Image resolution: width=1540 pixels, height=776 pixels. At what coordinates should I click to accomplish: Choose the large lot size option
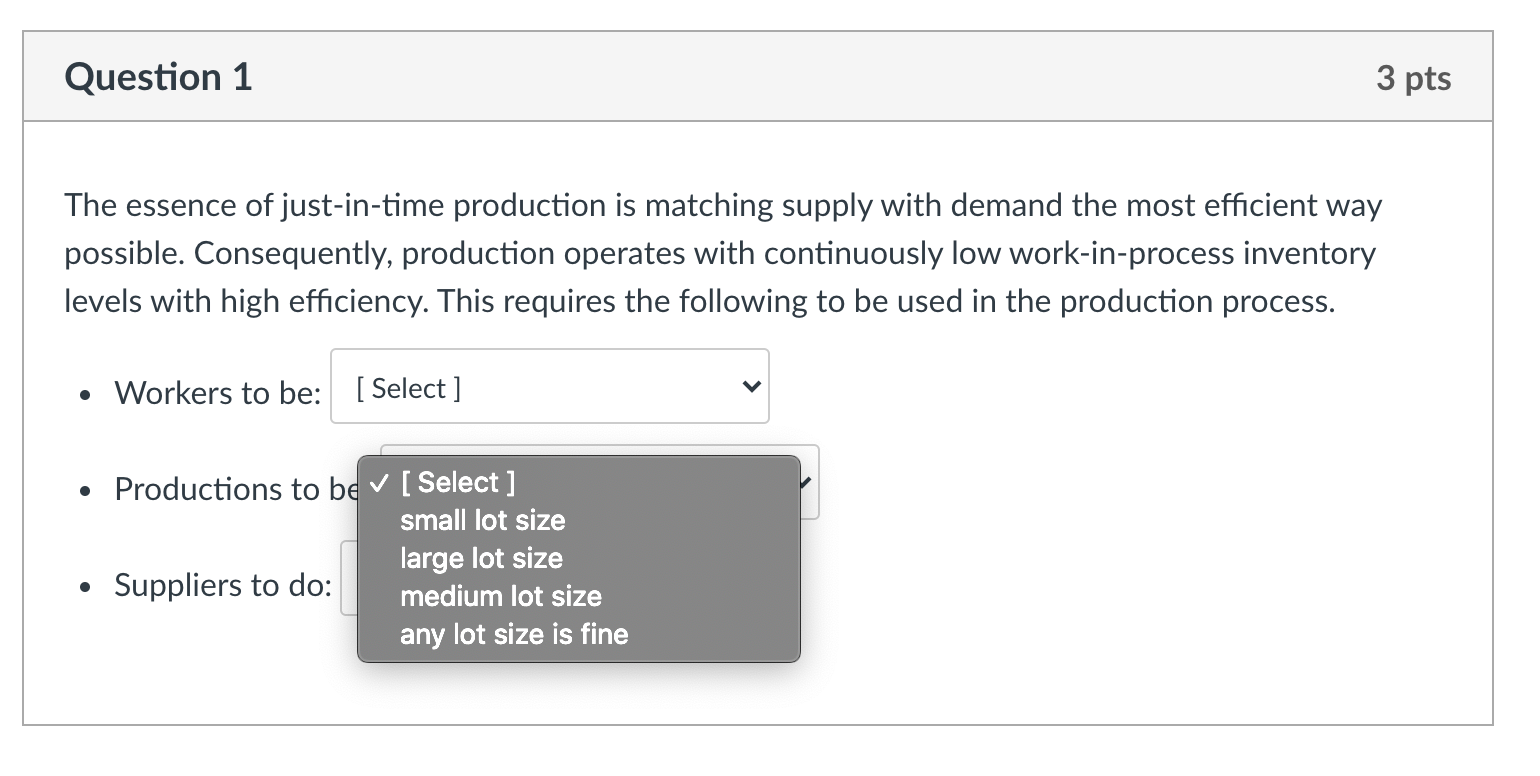click(x=481, y=559)
